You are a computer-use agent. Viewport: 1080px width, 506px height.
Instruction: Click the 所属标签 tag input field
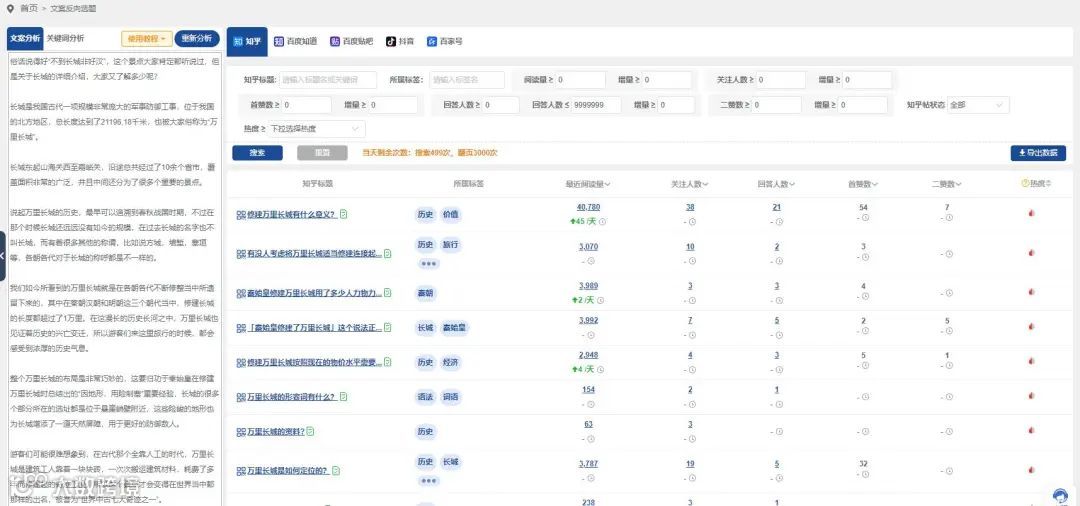467,80
